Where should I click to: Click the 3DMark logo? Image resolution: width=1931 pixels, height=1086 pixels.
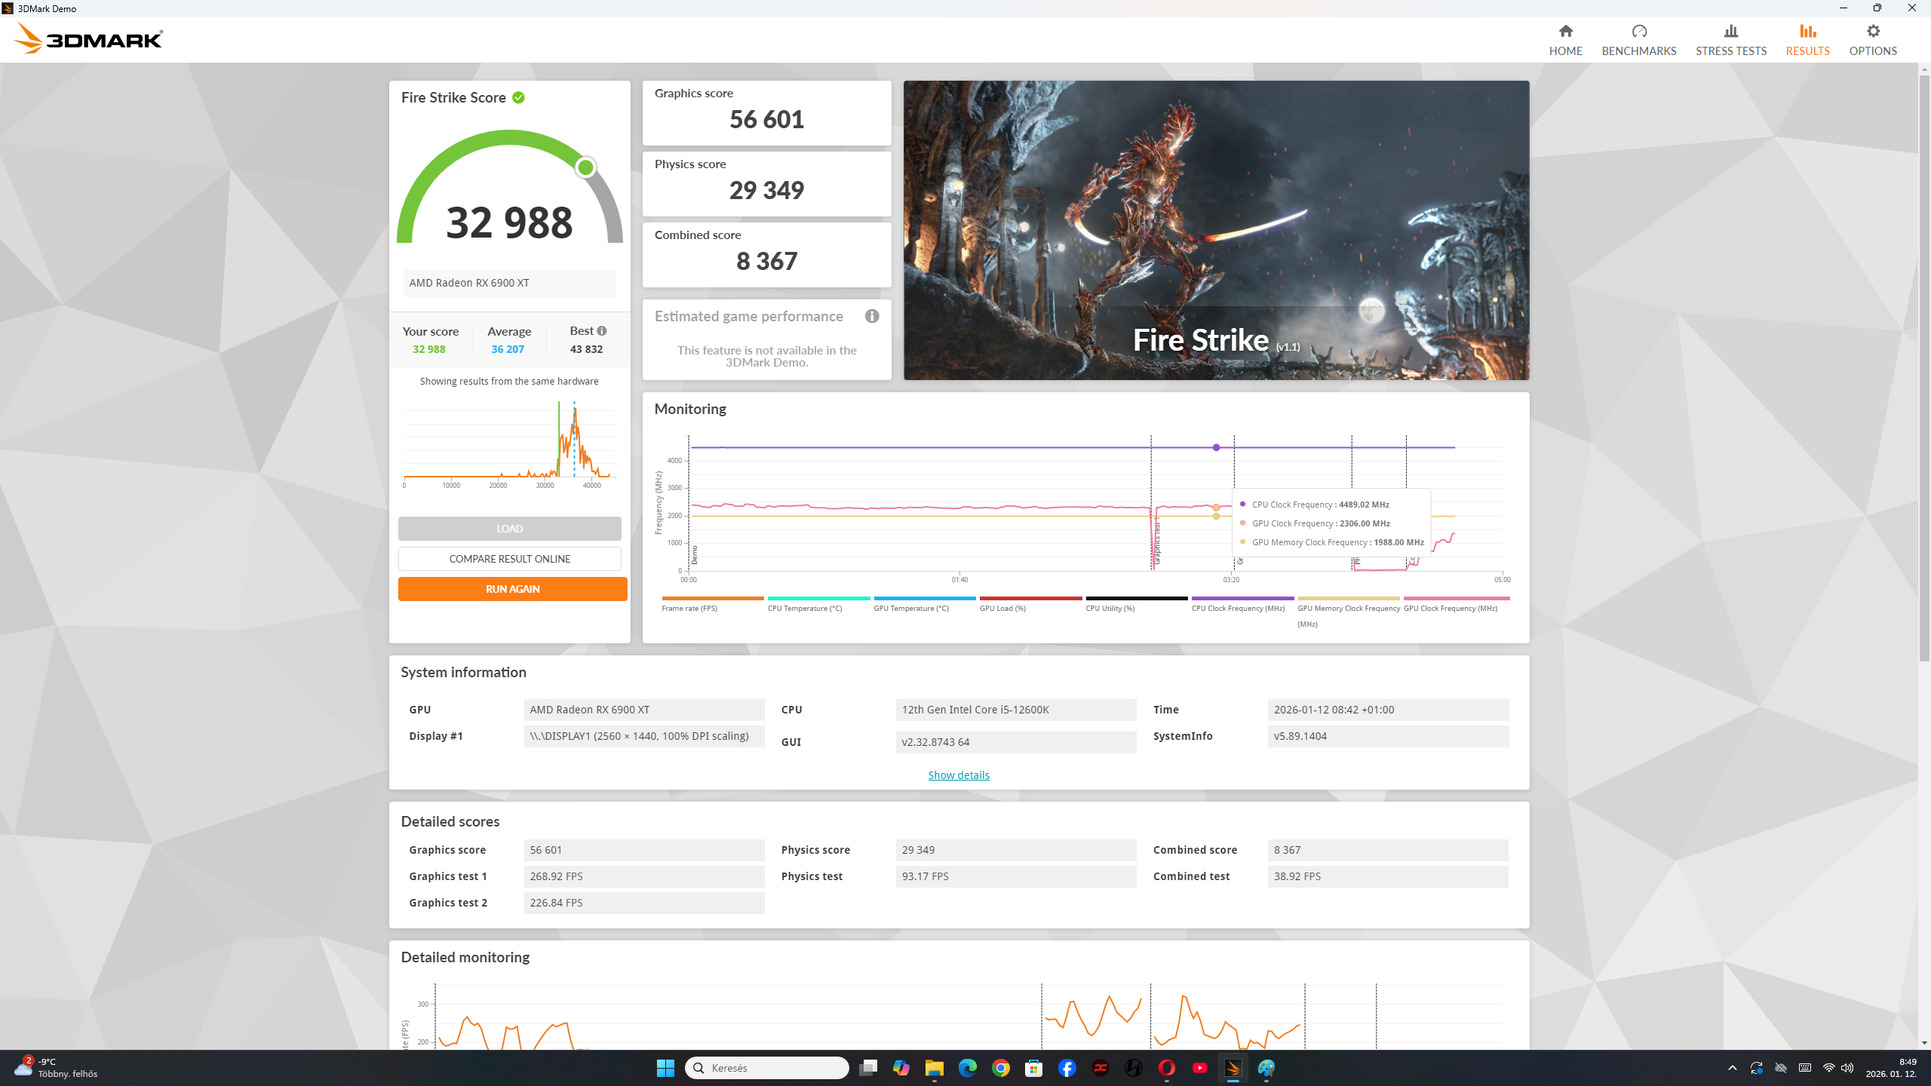[88, 40]
